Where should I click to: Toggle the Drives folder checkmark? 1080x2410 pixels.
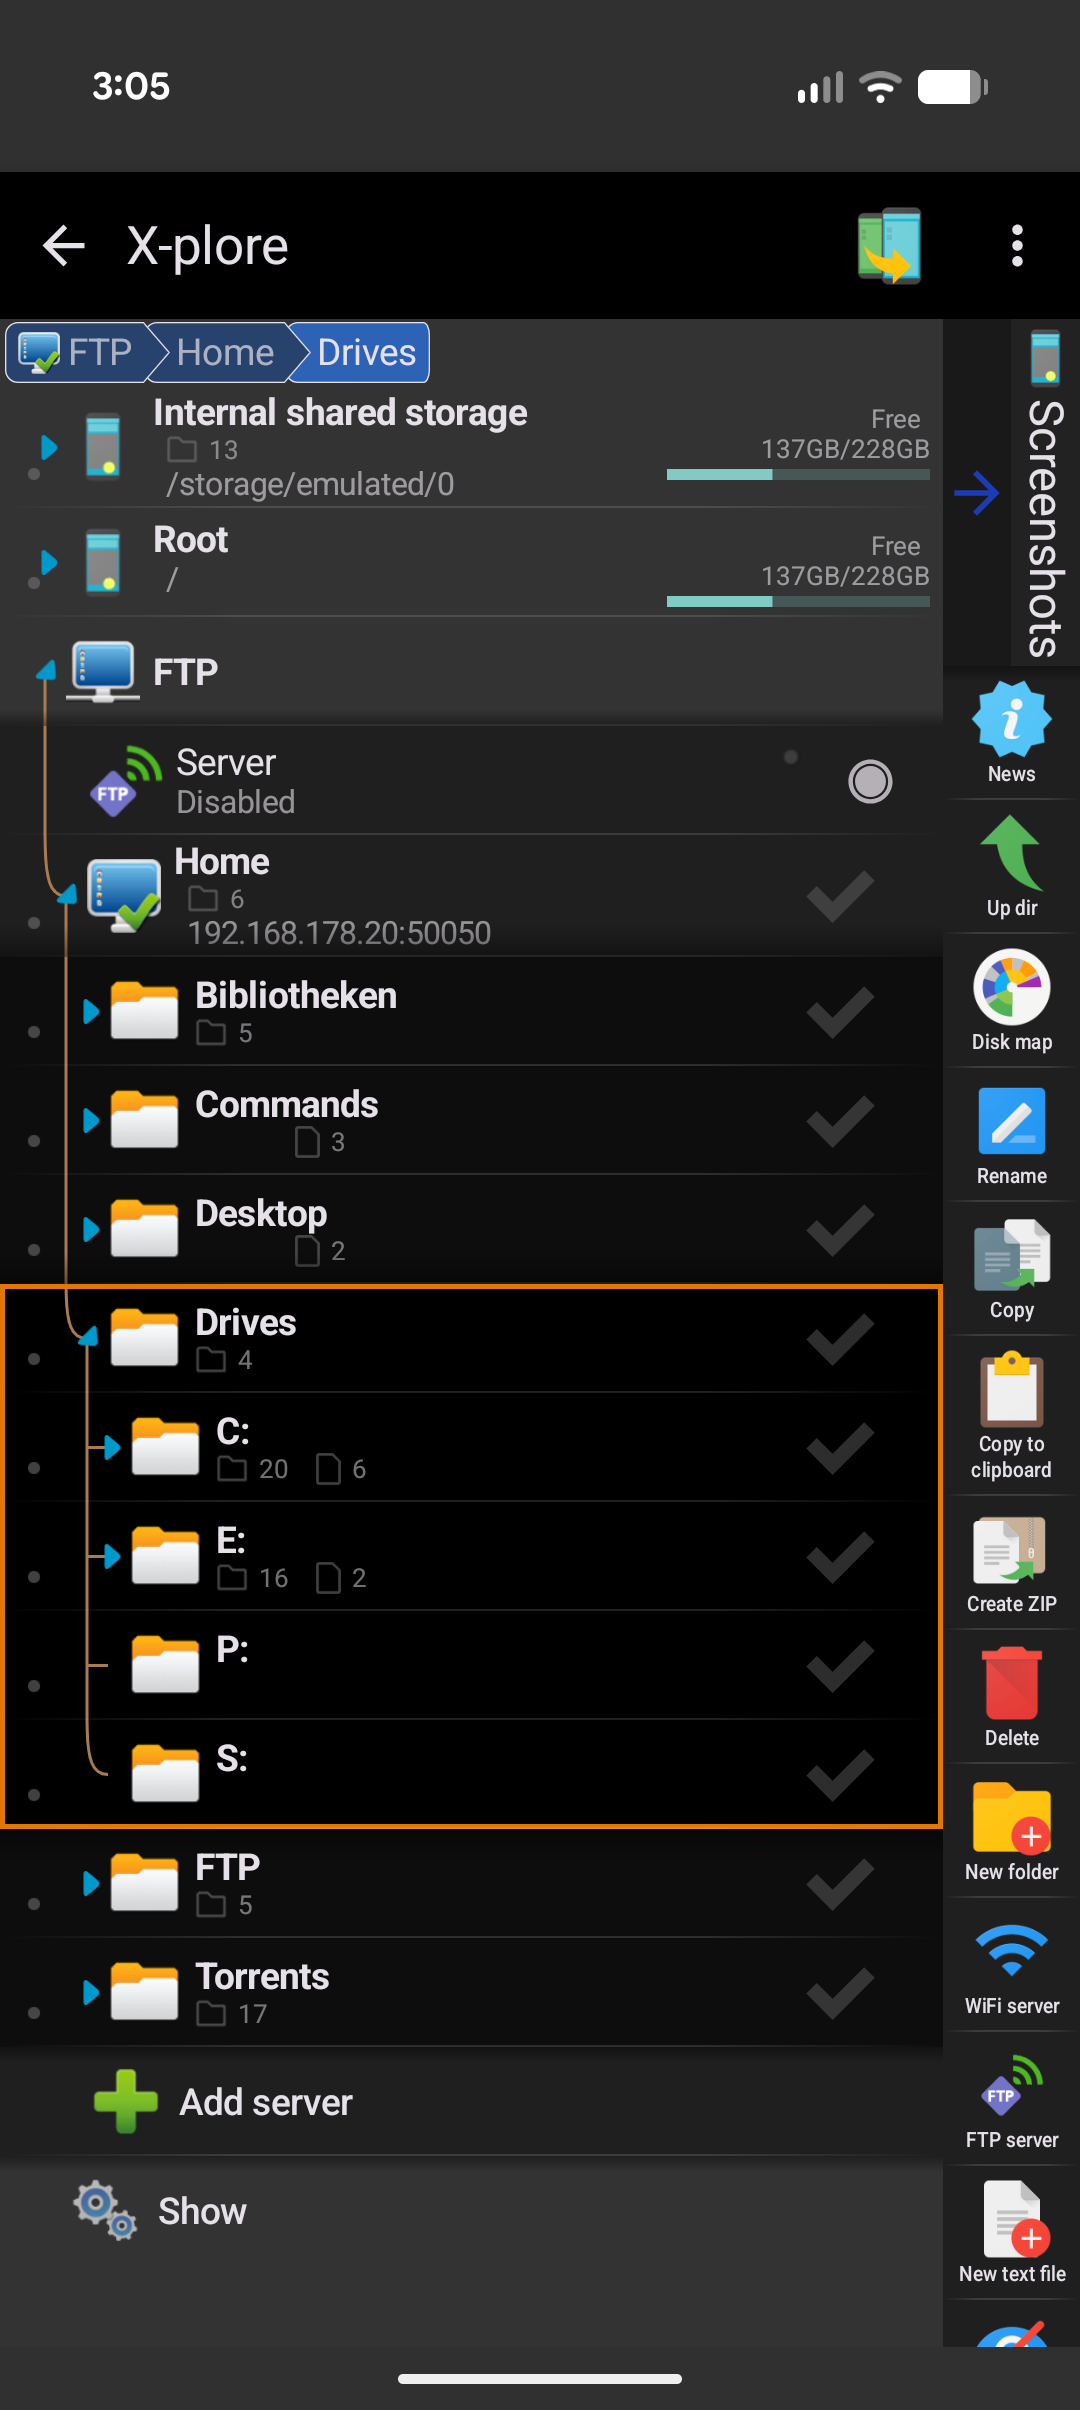pos(840,1338)
